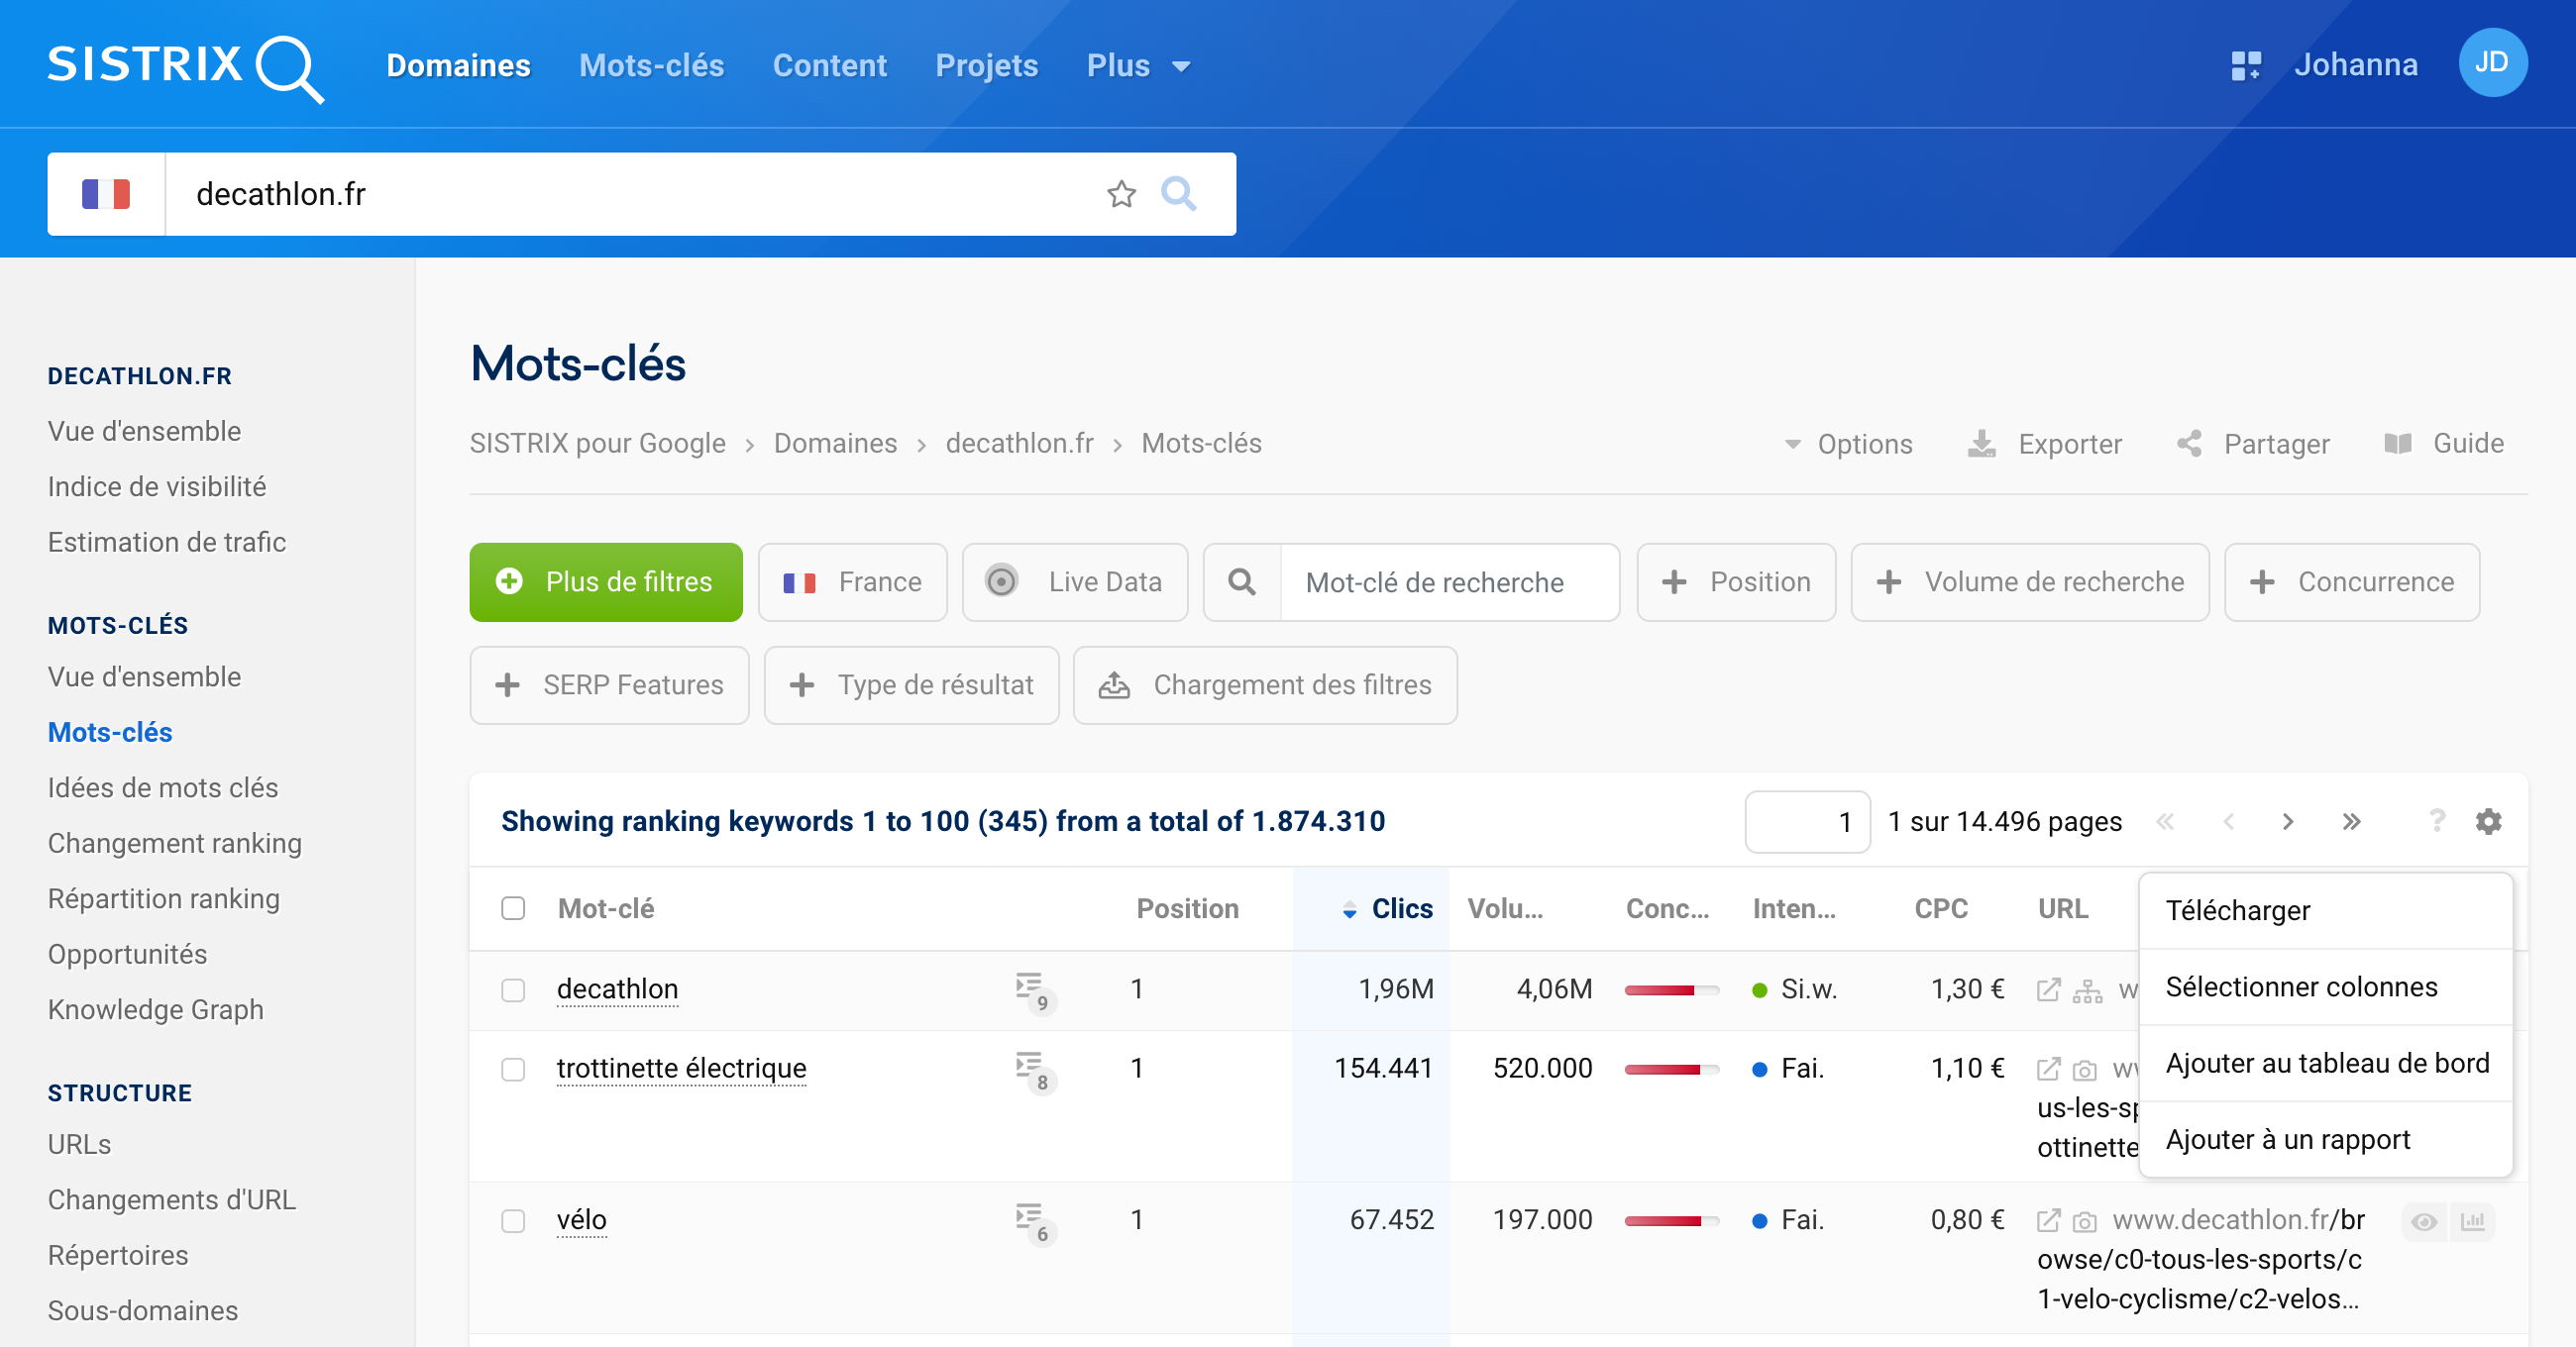The width and height of the screenshot is (2576, 1347).
Task: Open the apps grid icon beside Johanna
Action: (2246, 65)
